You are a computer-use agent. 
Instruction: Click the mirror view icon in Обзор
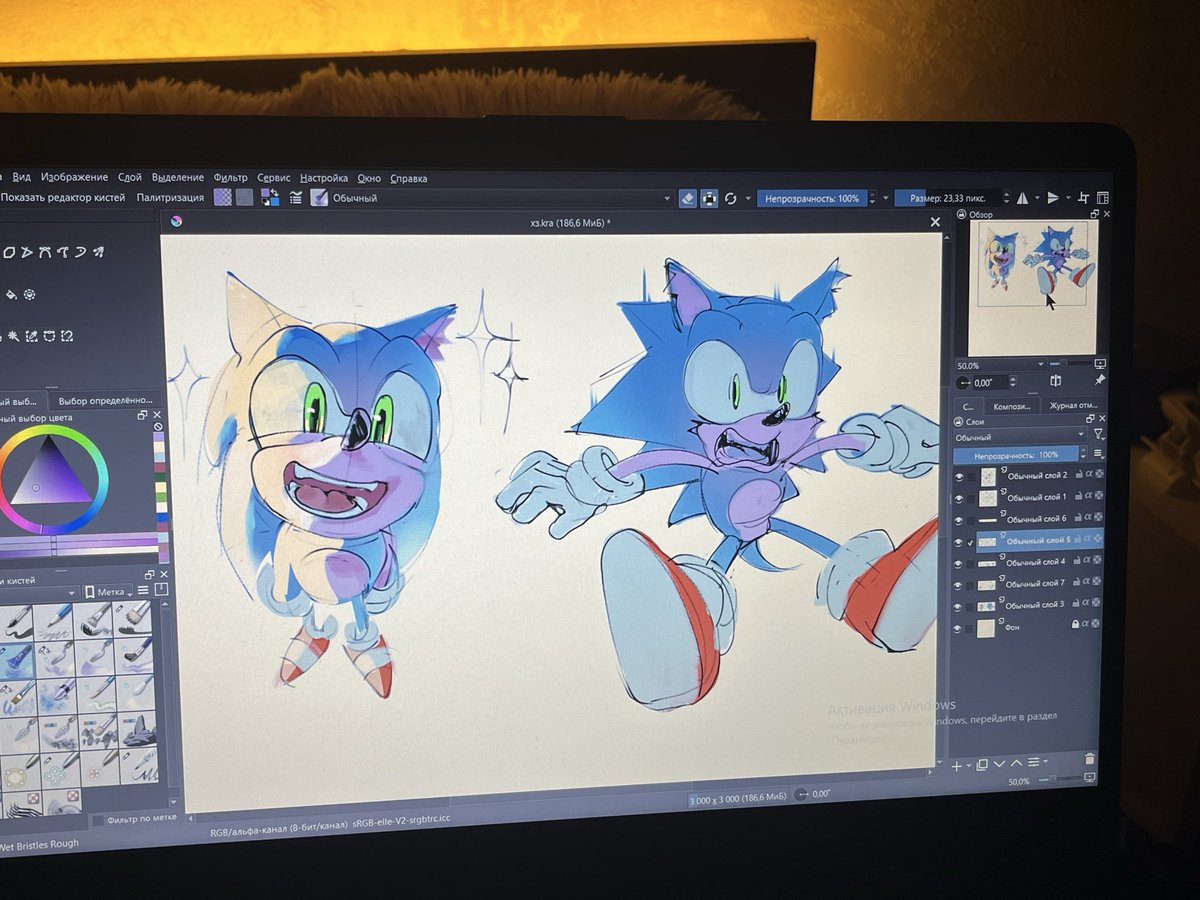point(1055,382)
